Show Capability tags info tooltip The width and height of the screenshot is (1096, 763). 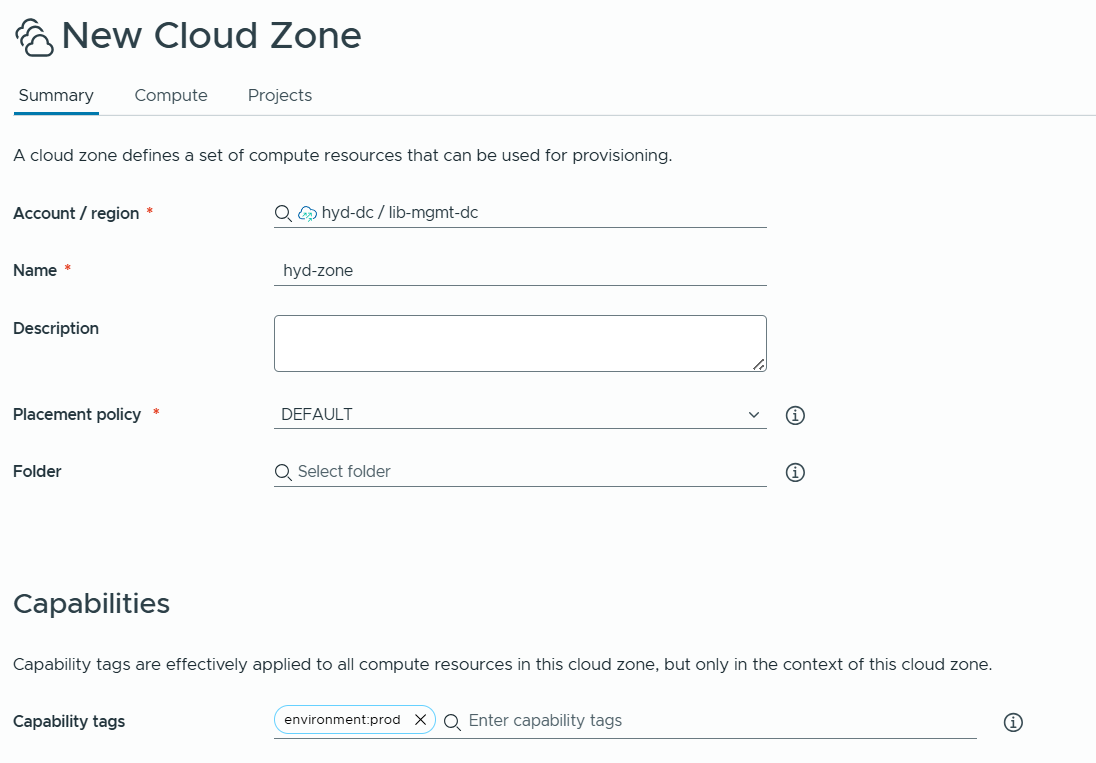coord(1013,722)
